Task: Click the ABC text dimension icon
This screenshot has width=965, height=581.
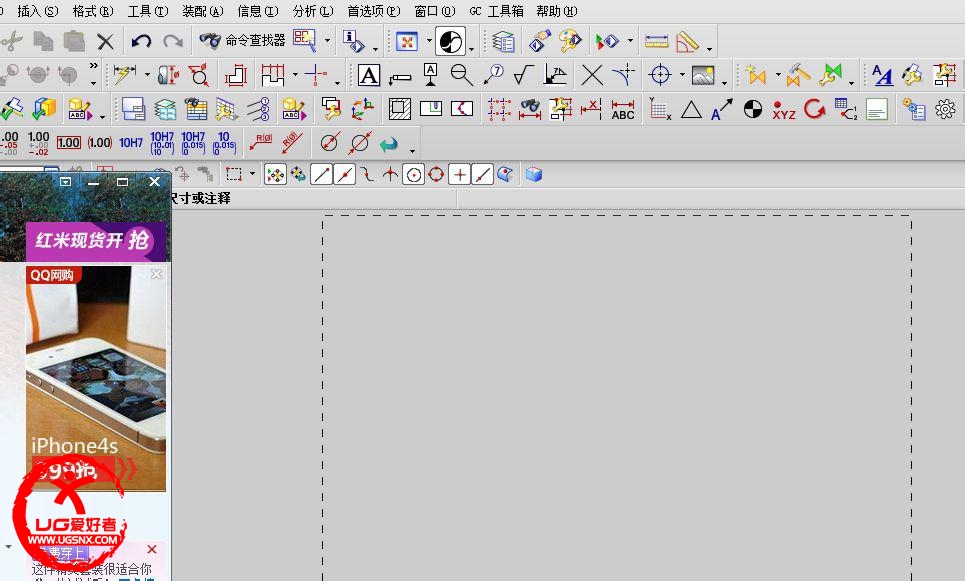Action: pyautogui.click(x=623, y=110)
